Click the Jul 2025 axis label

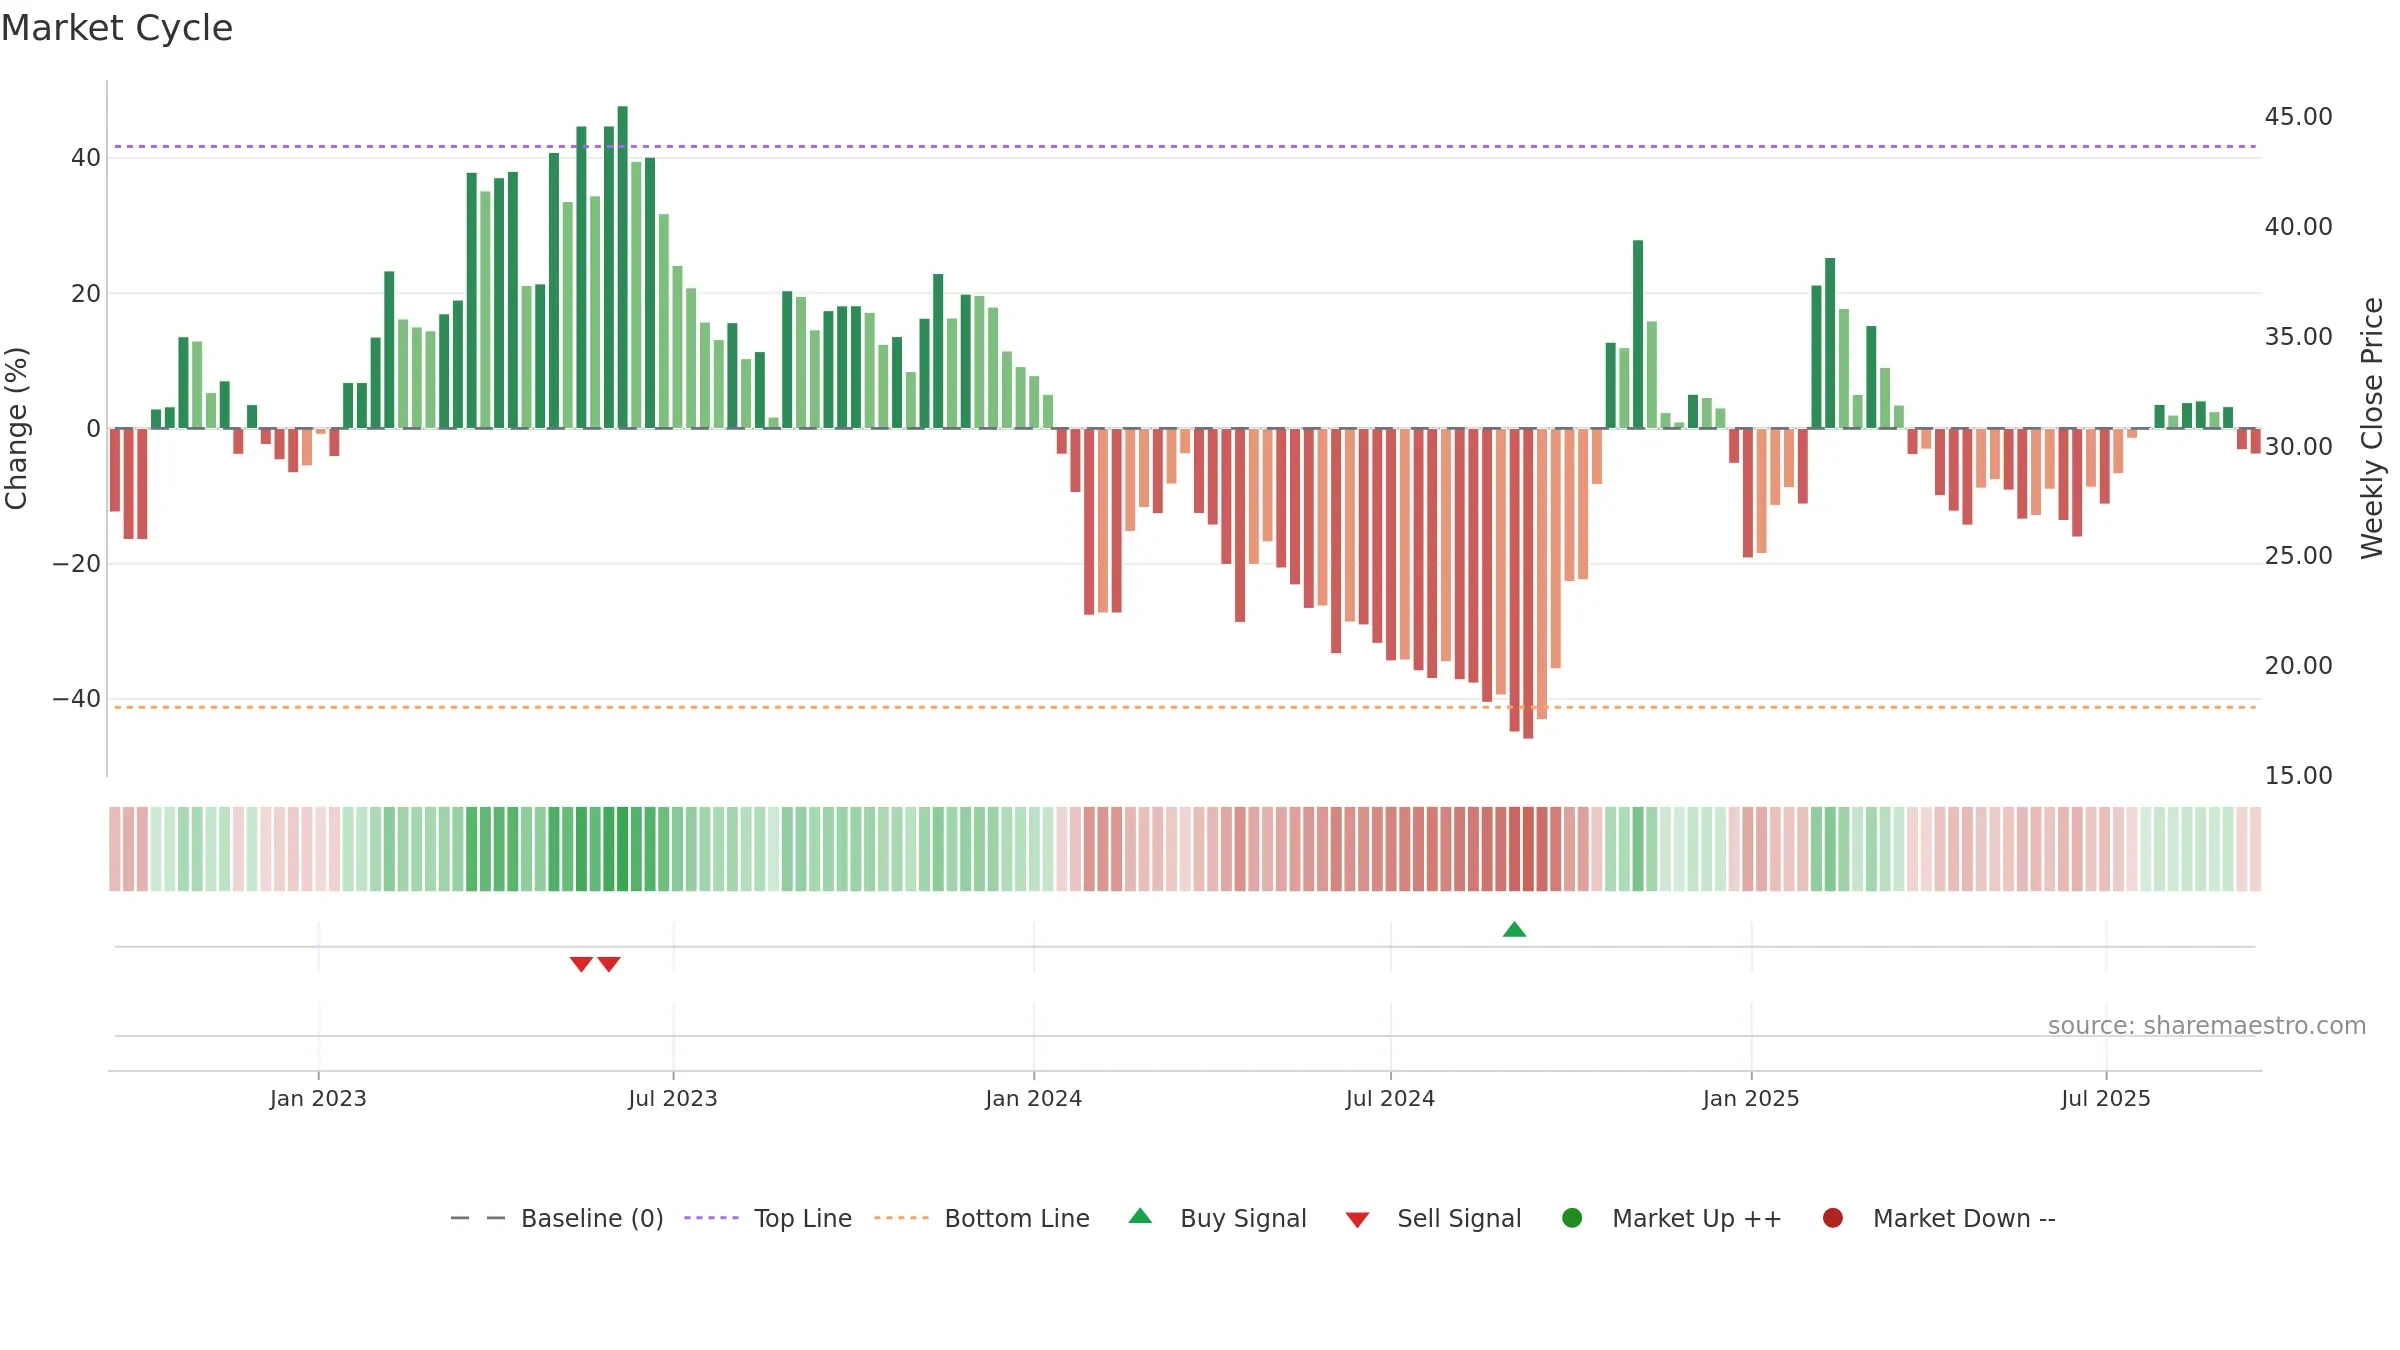click(2106, 1098)
